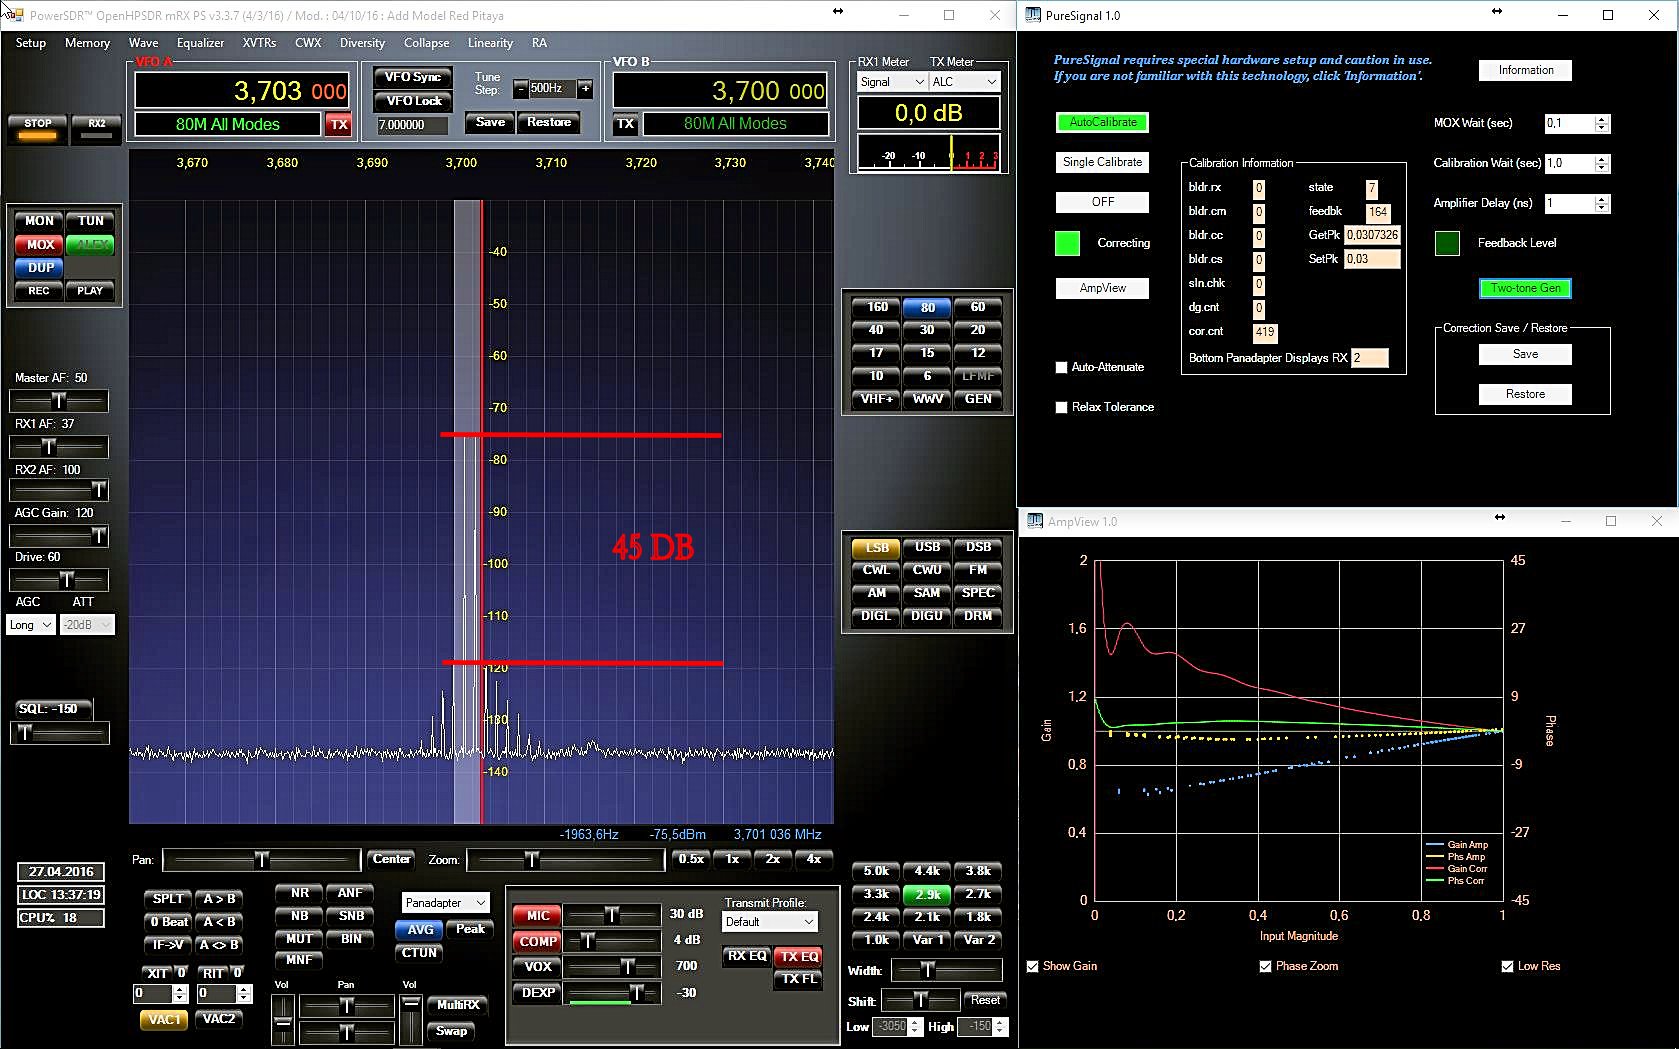
Task: Open the XVTRs menu
Action: pyautogui.click(x=259, y=43)
